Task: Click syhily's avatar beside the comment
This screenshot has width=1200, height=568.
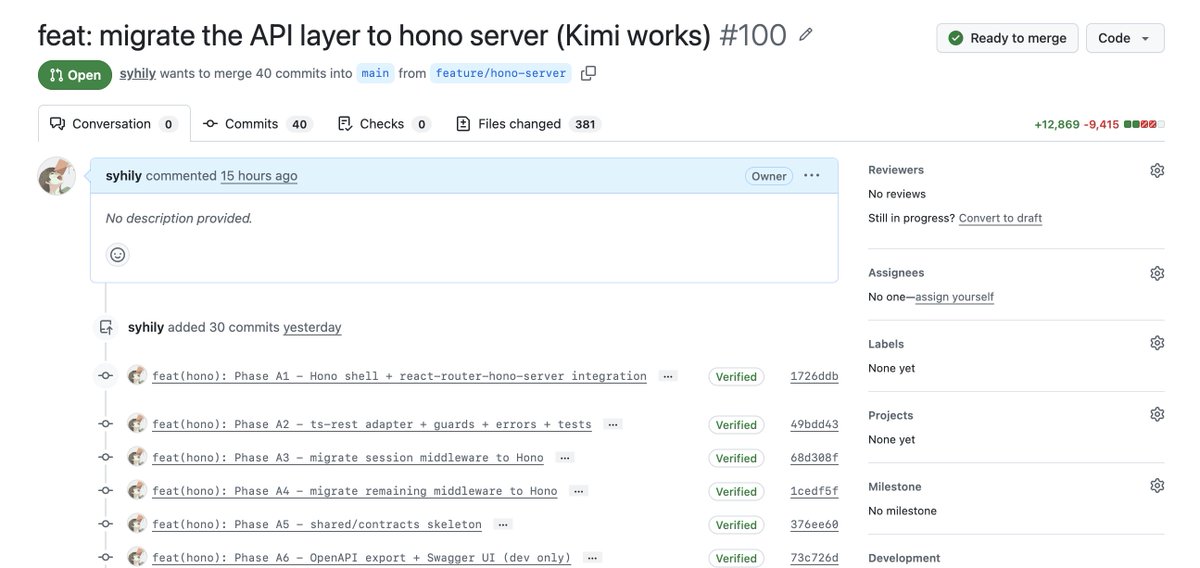Action: 56,175
